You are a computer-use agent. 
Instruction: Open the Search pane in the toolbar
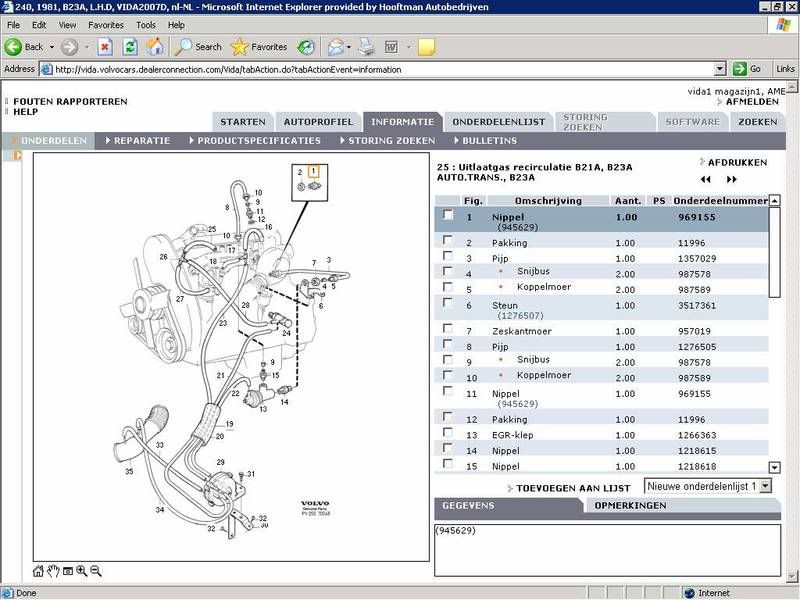point(197,47)
